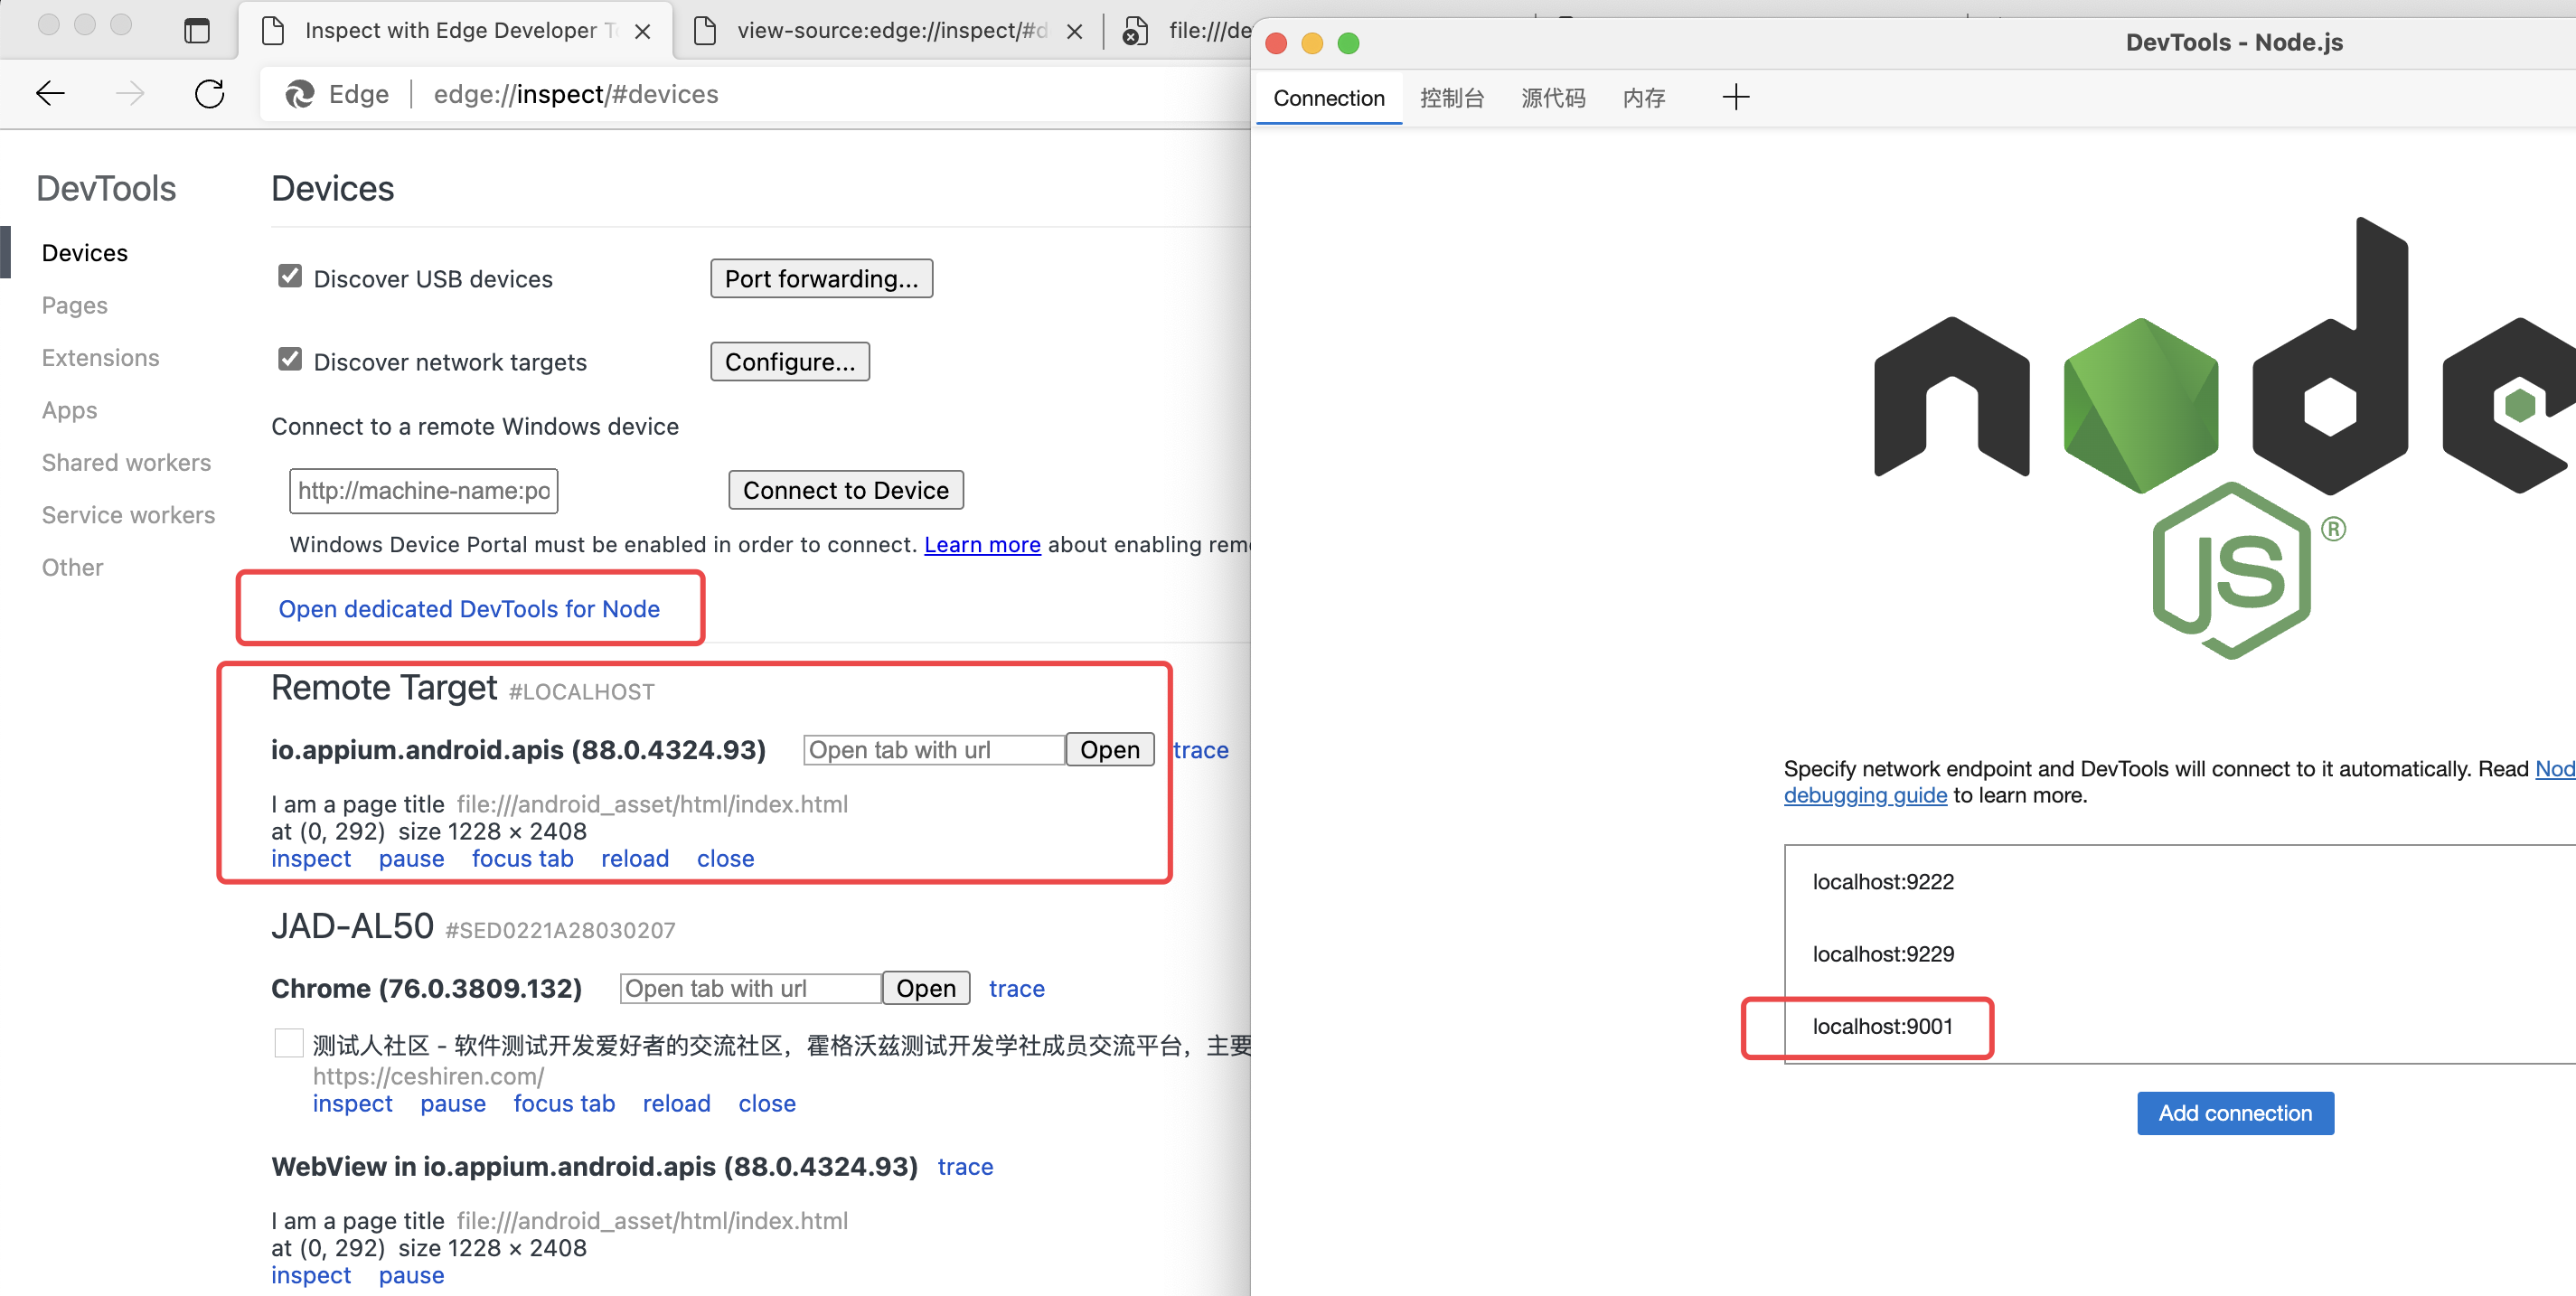This screenshot has width=2576, height=1296.
Task: Click inspect under io.appium.android.apis target
Action: 311,859
